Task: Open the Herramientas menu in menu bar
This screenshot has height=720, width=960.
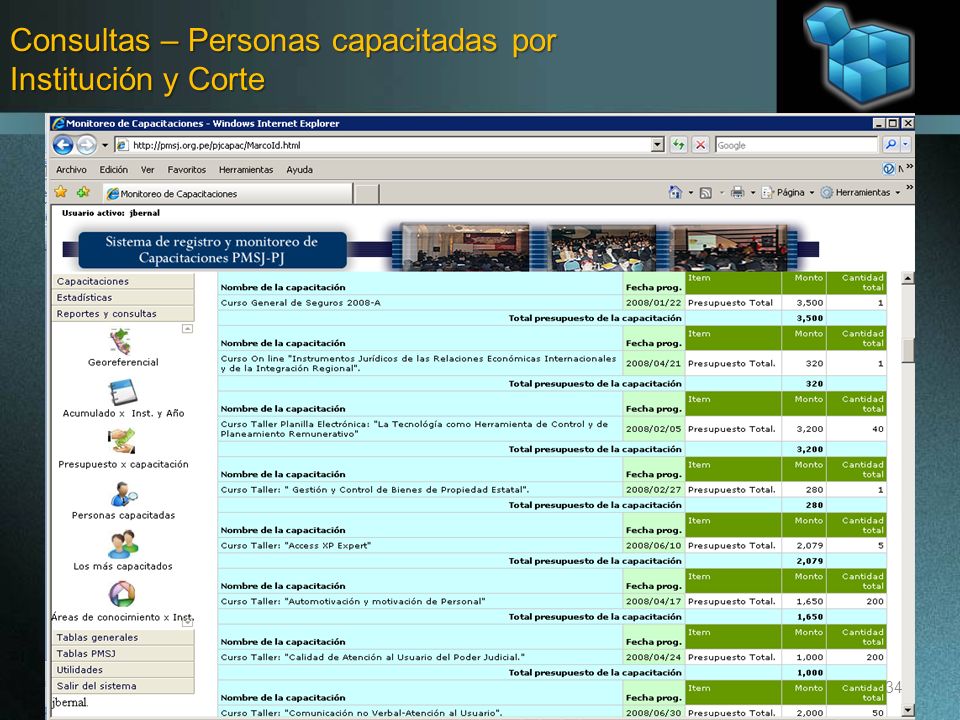Action: coord(246,170)
